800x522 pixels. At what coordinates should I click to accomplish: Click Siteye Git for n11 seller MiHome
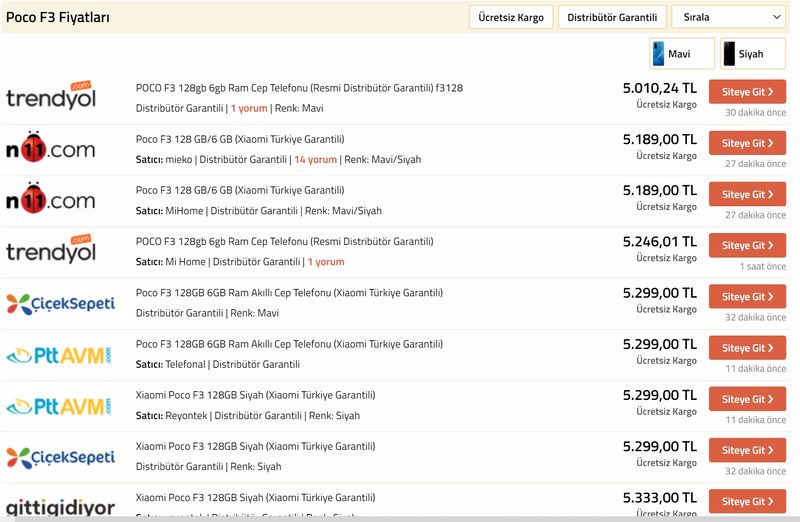747,194
